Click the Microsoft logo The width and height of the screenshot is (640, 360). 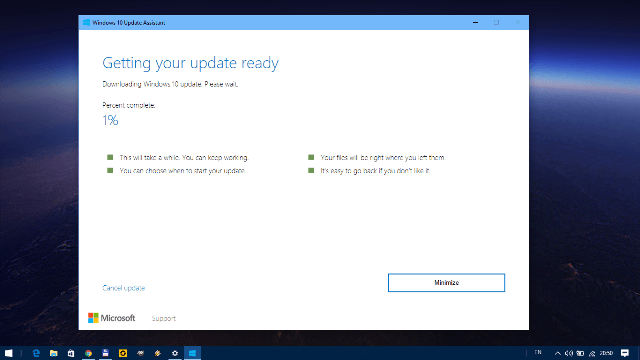[111, 318]
